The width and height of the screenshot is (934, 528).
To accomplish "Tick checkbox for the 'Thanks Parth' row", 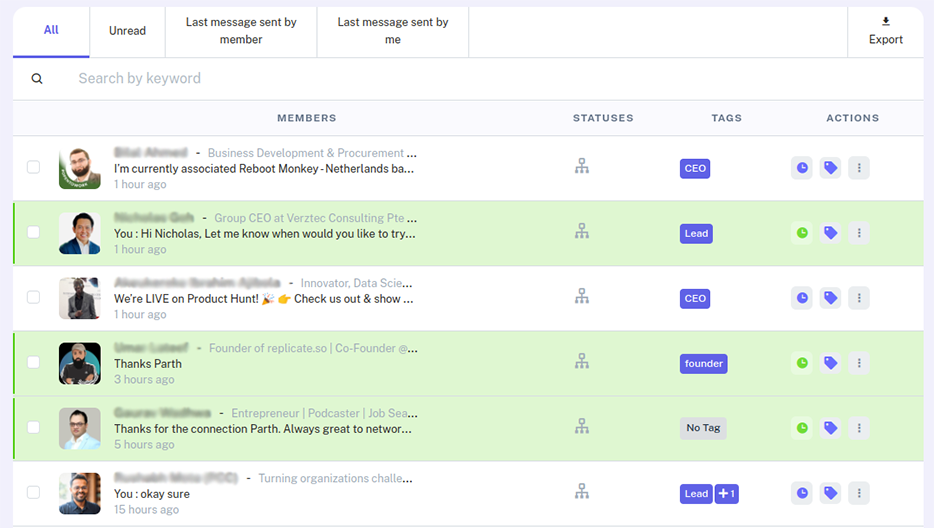I will click(33, 362).
